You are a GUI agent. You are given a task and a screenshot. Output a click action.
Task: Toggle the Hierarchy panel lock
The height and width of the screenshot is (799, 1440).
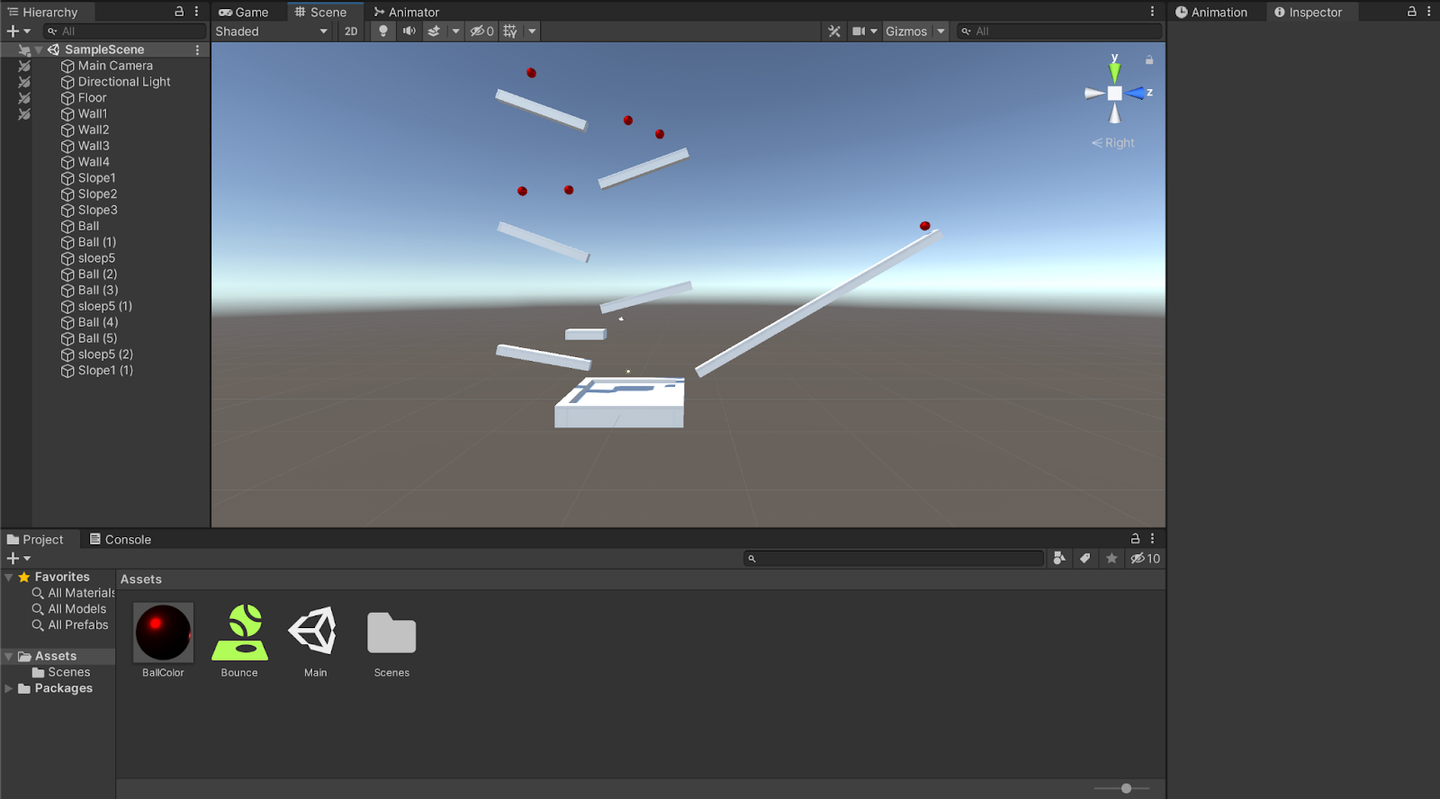click(179, 12)
